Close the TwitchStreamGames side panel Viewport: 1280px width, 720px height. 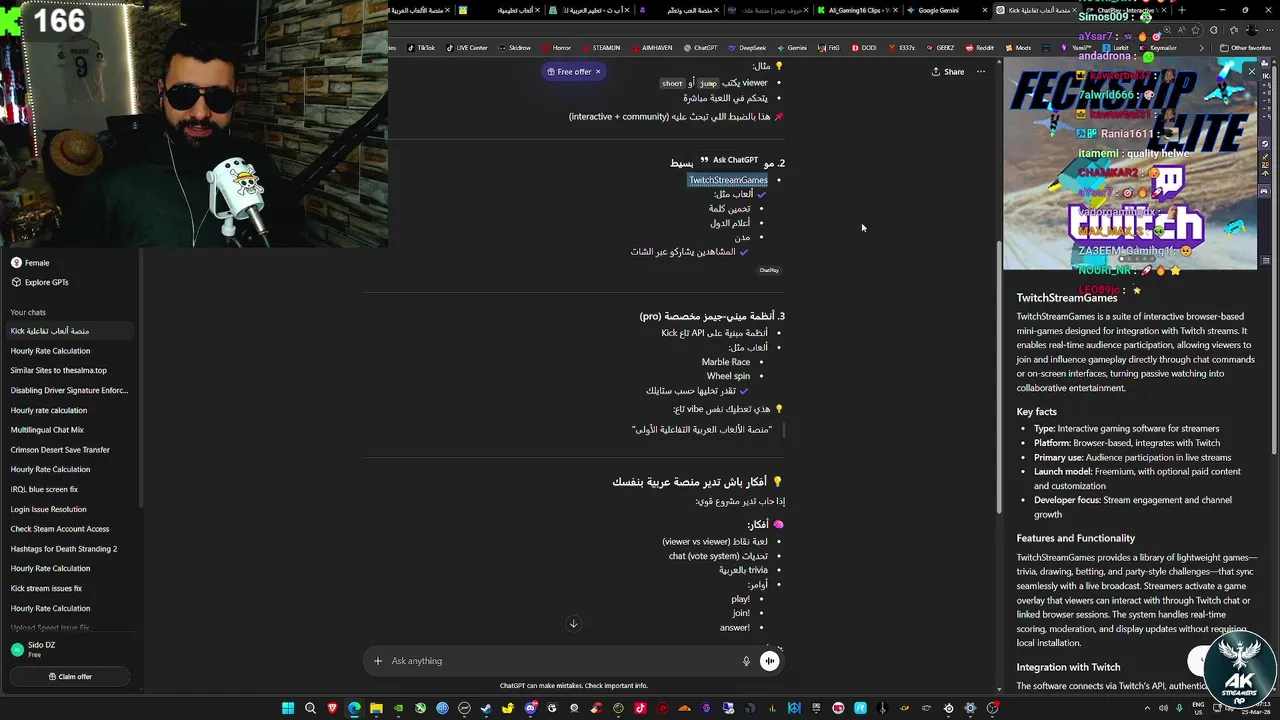coord(1251,71)
